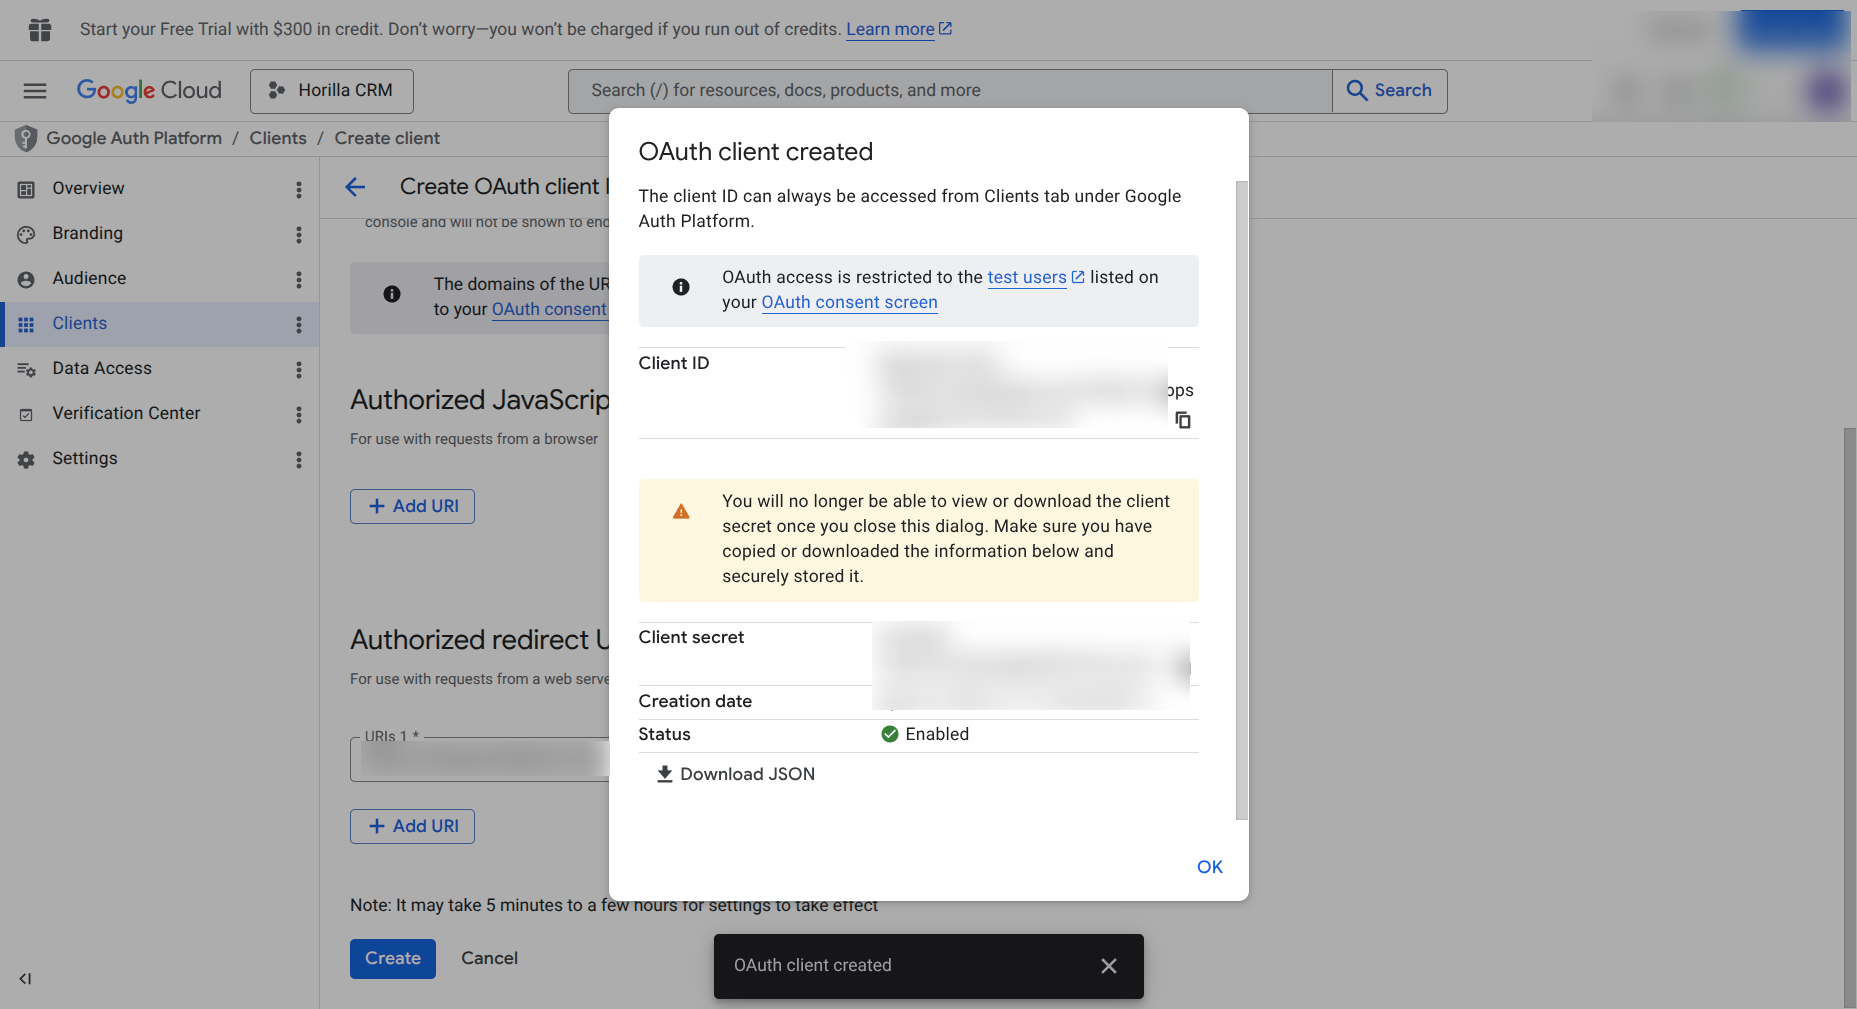
Task: Open the Horilla CRM project selector
Action: (332, 91)
